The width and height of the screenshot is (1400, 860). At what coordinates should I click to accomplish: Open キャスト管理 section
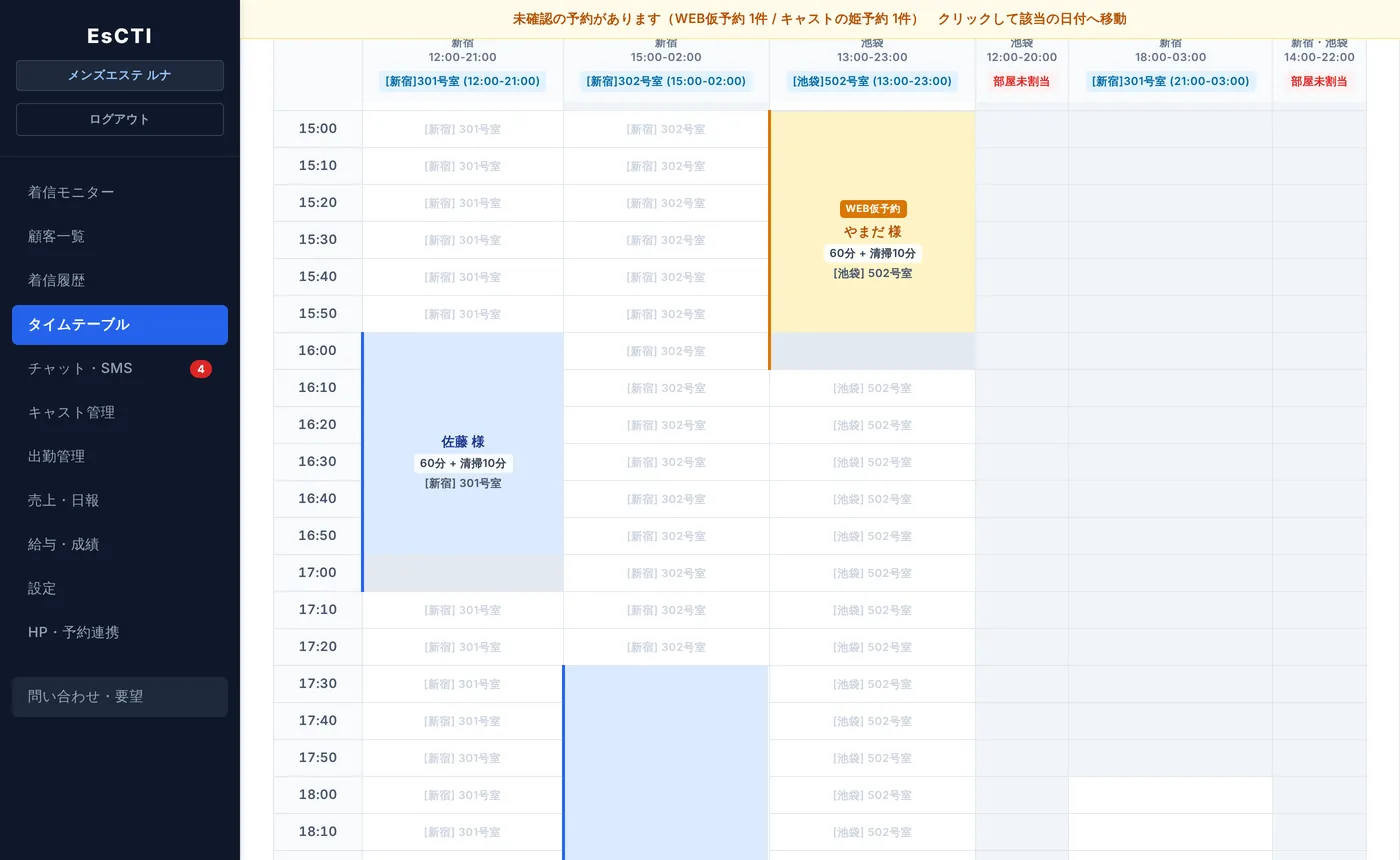120,413
